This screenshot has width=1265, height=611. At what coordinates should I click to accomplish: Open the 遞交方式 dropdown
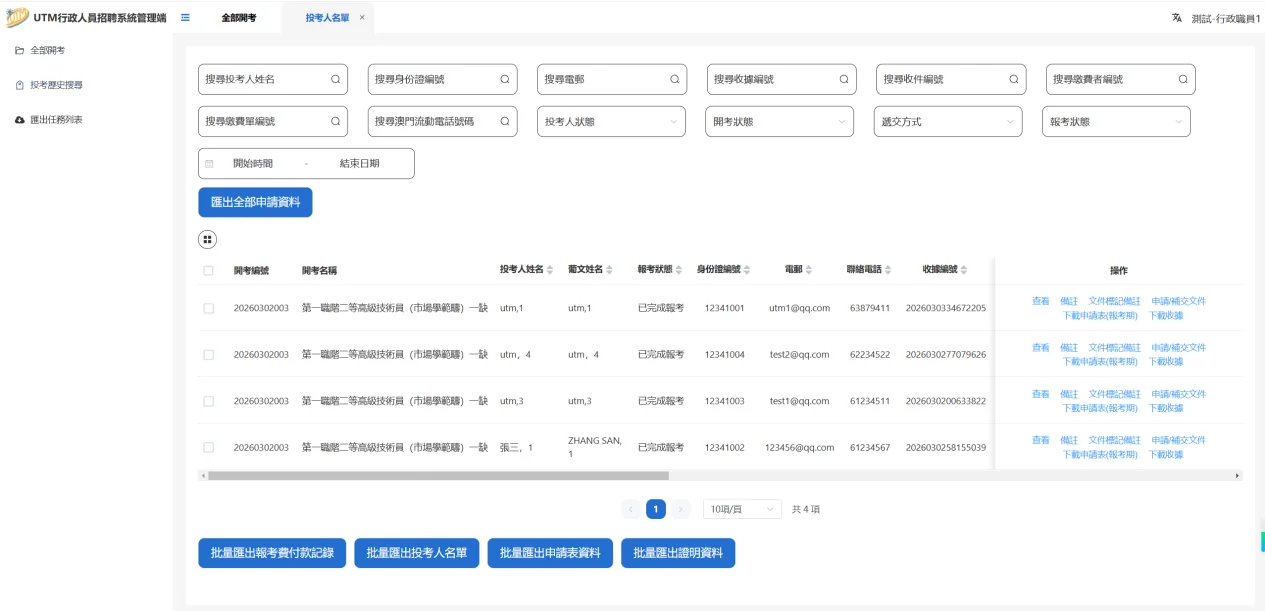click(x=948, y=121)
